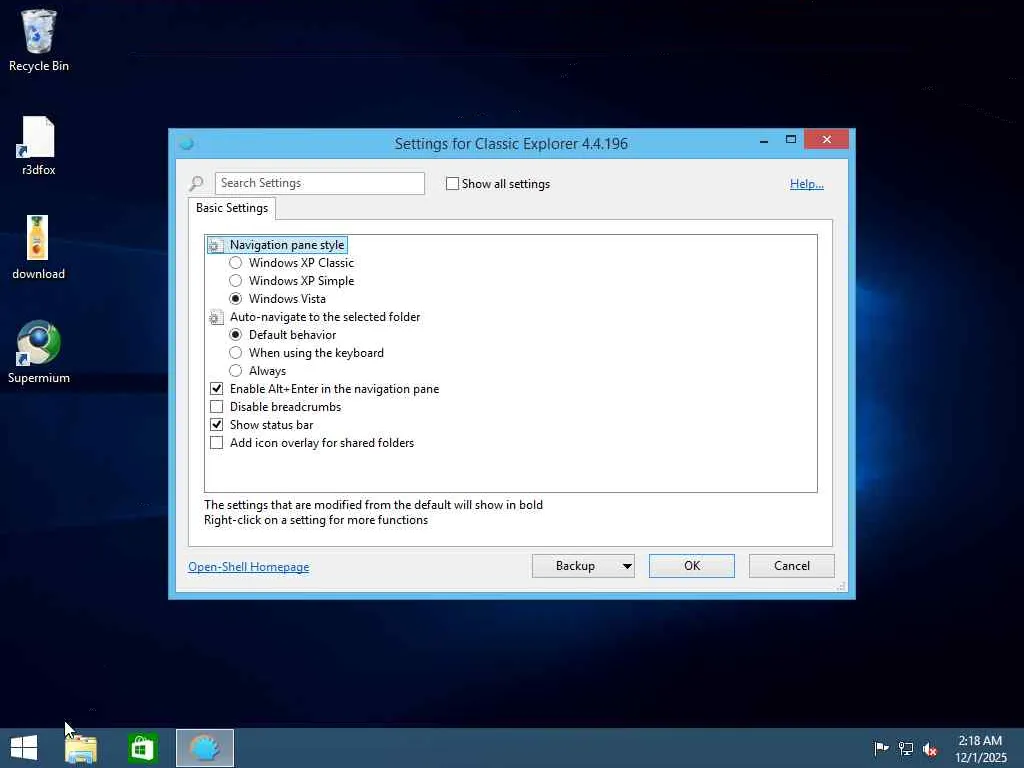Image resolution: width=1024 pixels, height=768 pixels.
Task: Click the gear icon beside Auto-navigate setting
Action: click(x=216, y=317)
